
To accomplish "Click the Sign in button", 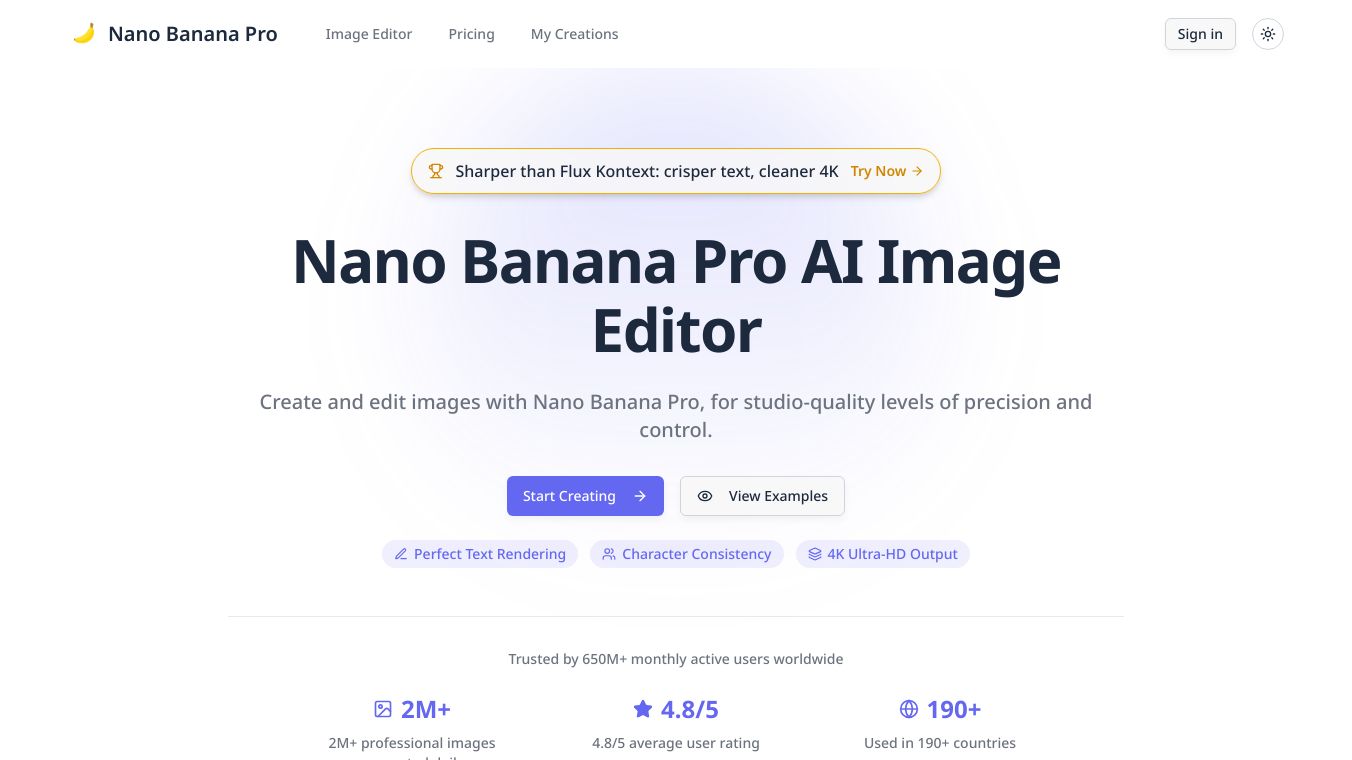I will 1200,34.
